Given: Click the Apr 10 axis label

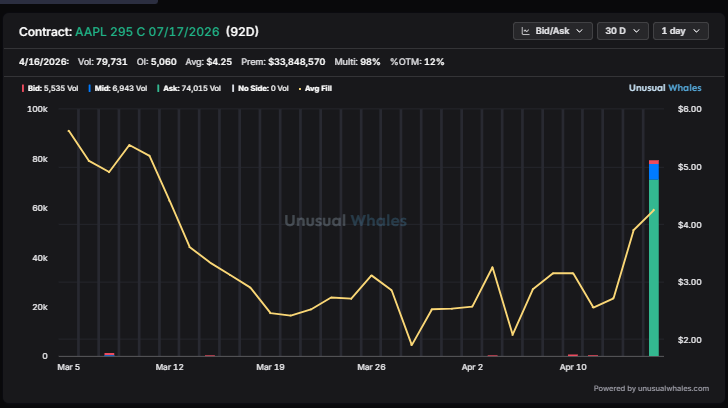Looking at the screenshot, I should point(573,367).
